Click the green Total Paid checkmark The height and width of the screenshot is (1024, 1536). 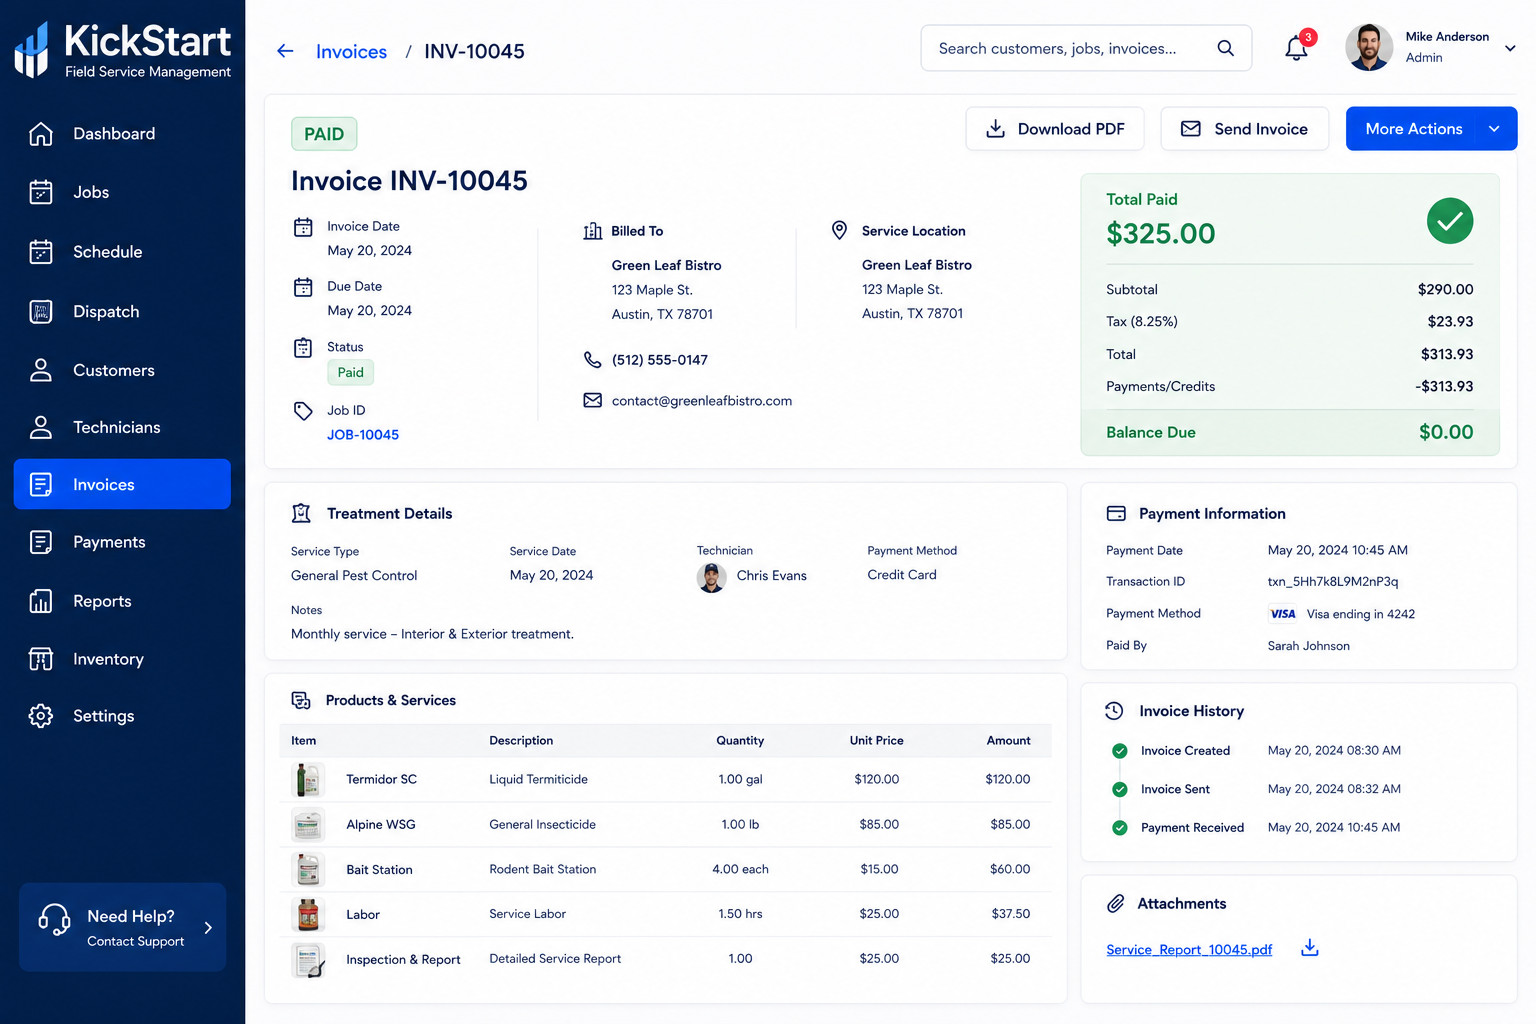point(1449,221)
